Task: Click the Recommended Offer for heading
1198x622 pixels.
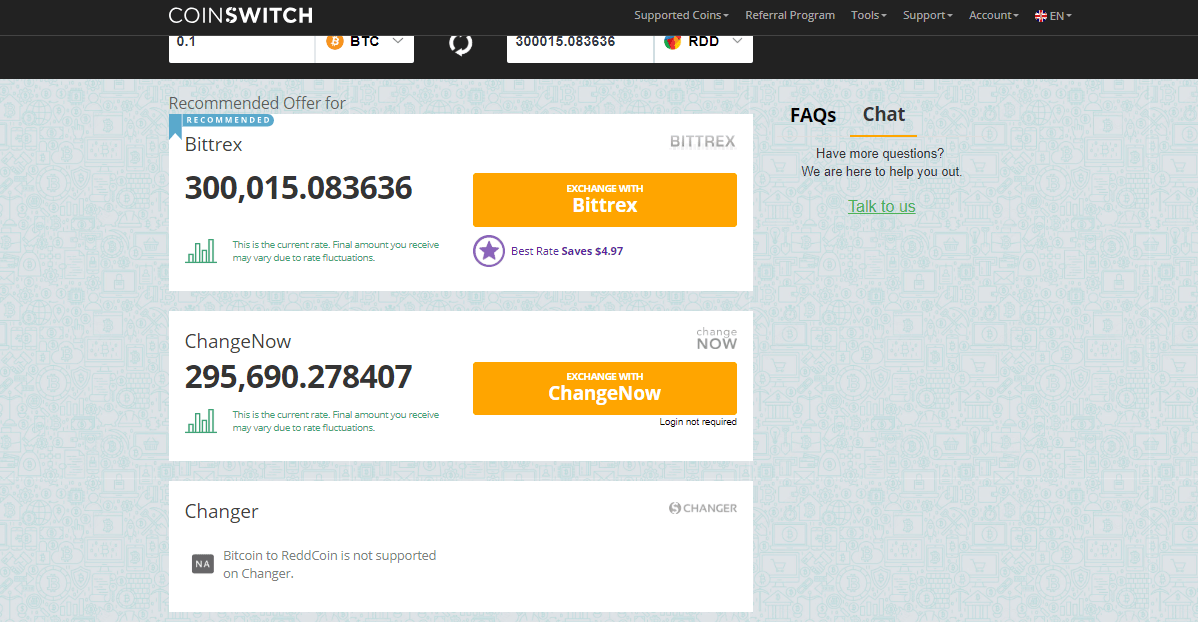Action: [x=257, y=103]
